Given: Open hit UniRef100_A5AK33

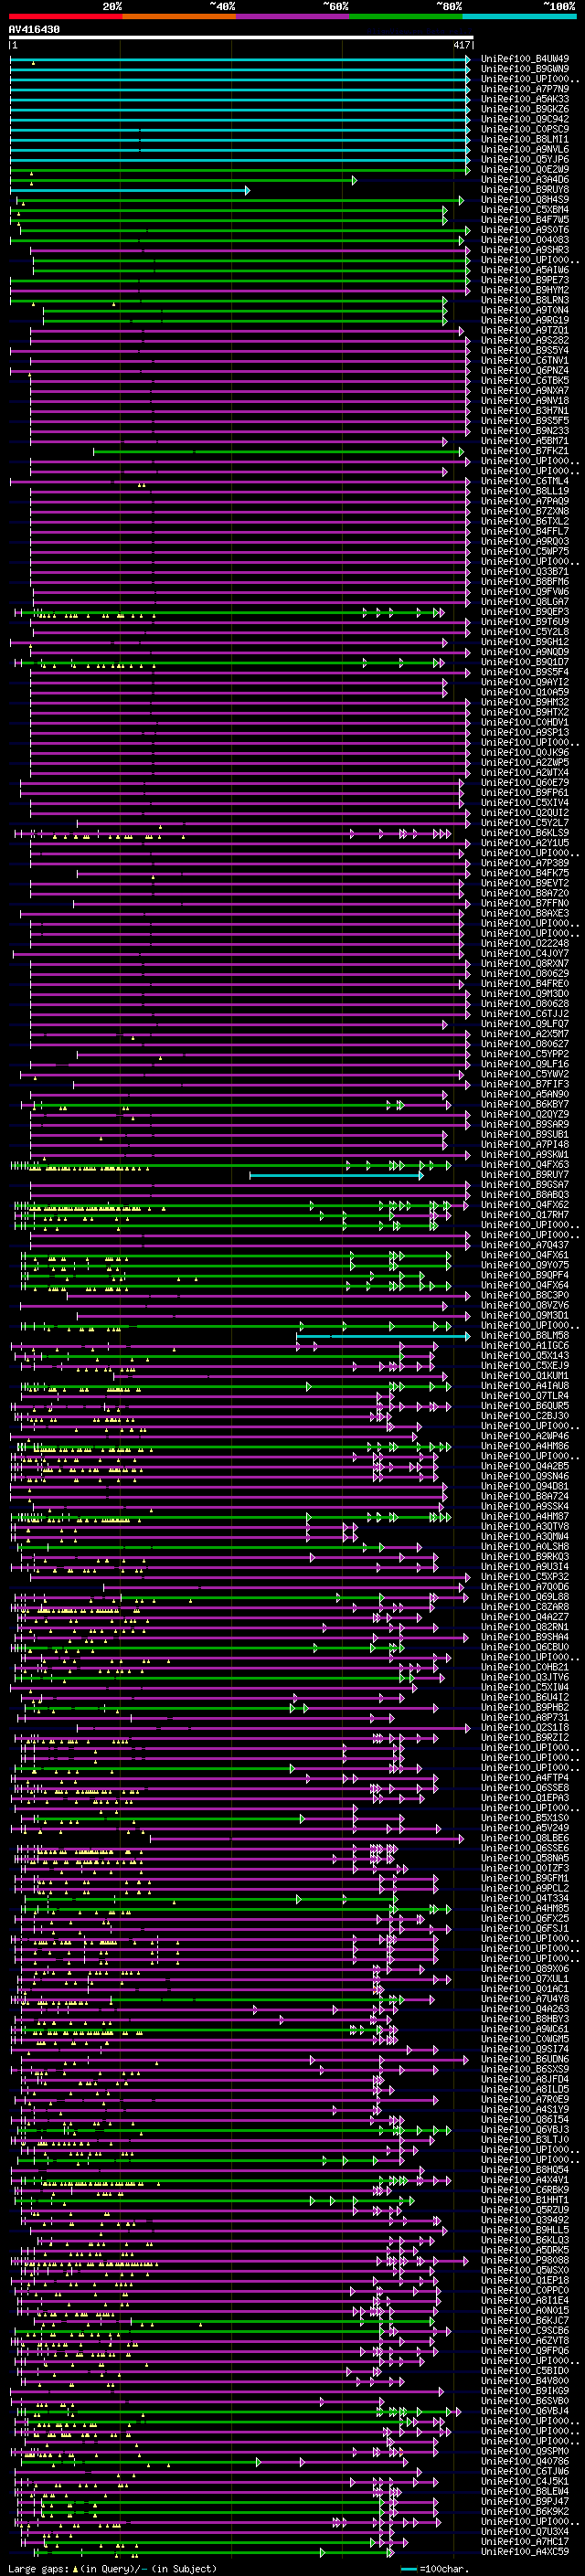Looking at the screenshot, I should (525, 99).
